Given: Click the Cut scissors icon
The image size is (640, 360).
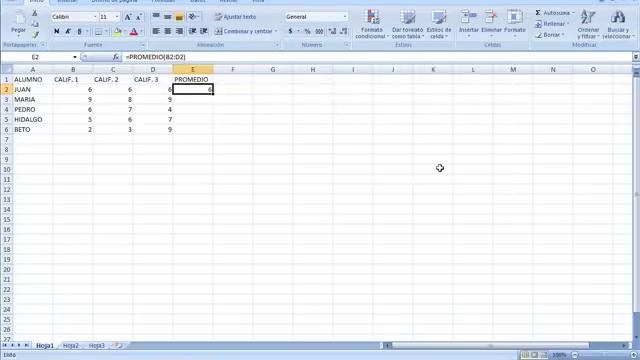Looking at the screenshot, I should pyautogui.click(x=35, y=14).
